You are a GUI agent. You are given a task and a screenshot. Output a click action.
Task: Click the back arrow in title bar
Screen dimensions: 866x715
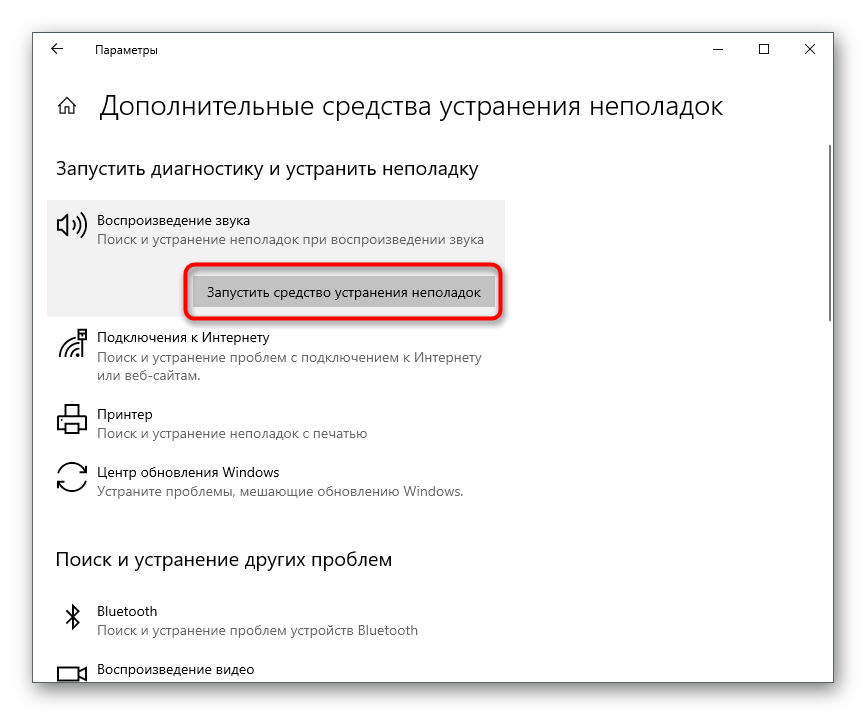point(57,49)
